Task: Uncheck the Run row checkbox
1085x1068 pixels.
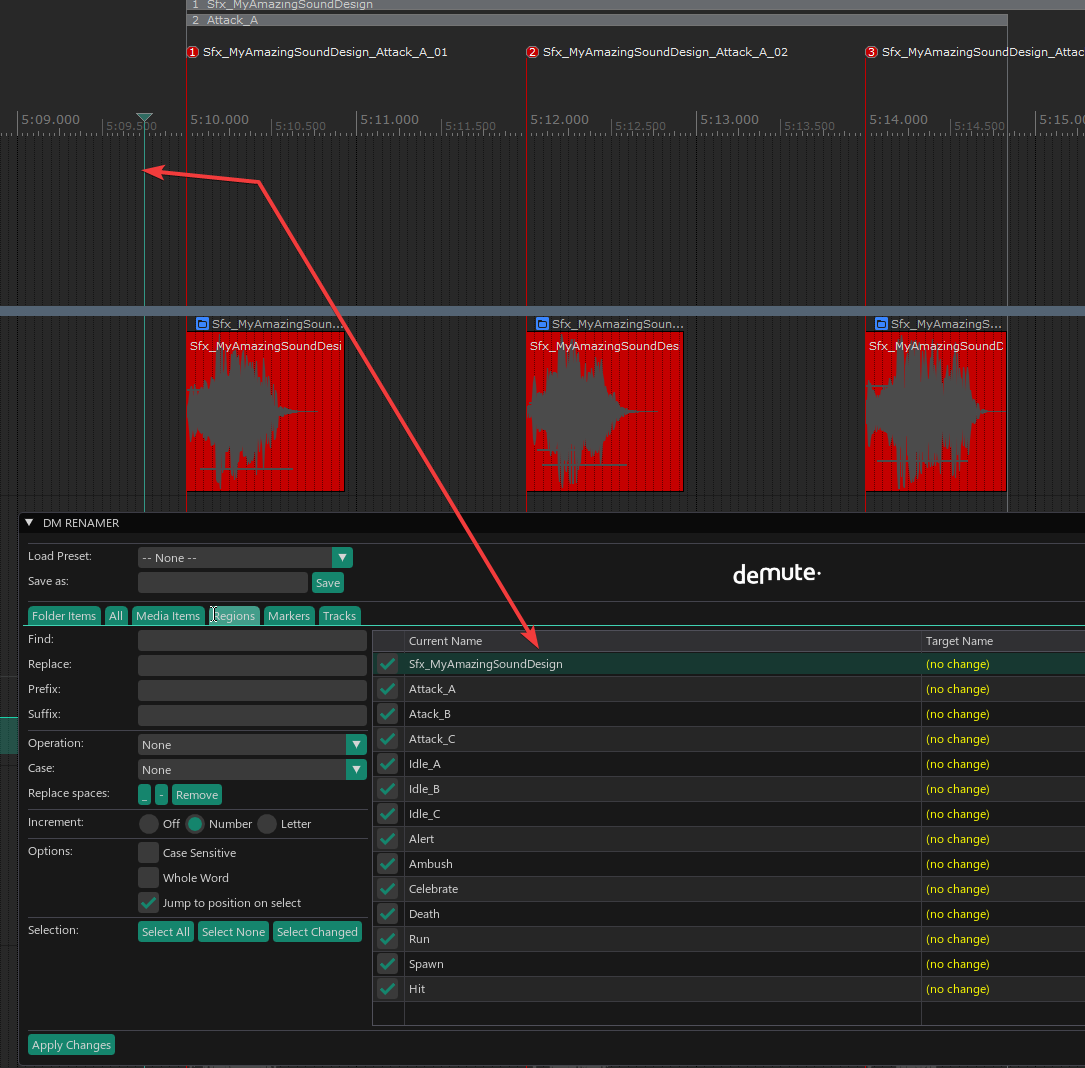Action: point(388,939)
